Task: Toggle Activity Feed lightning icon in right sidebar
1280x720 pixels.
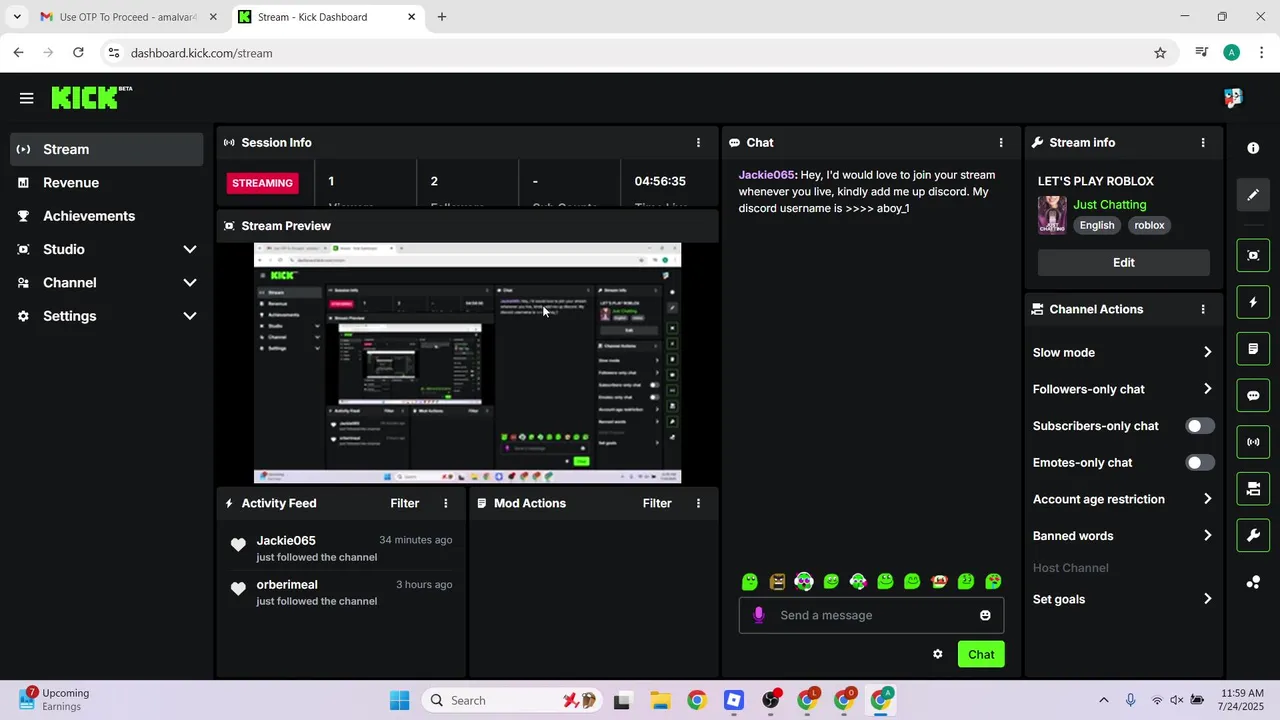Action: [1253, 302]
